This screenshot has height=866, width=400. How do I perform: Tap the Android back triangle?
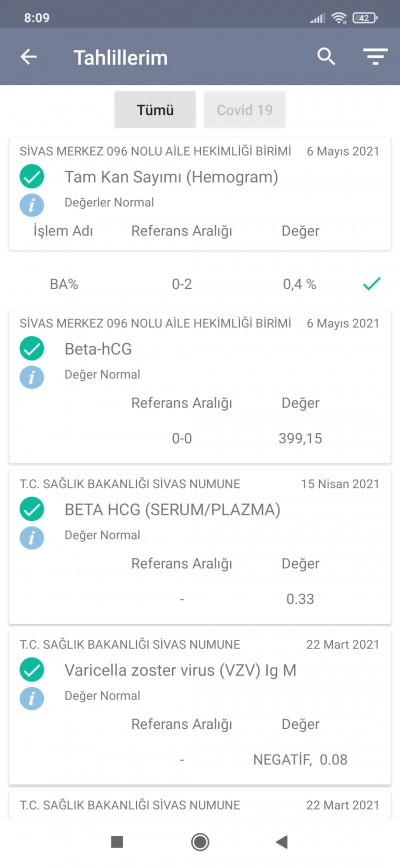[282, 842]
